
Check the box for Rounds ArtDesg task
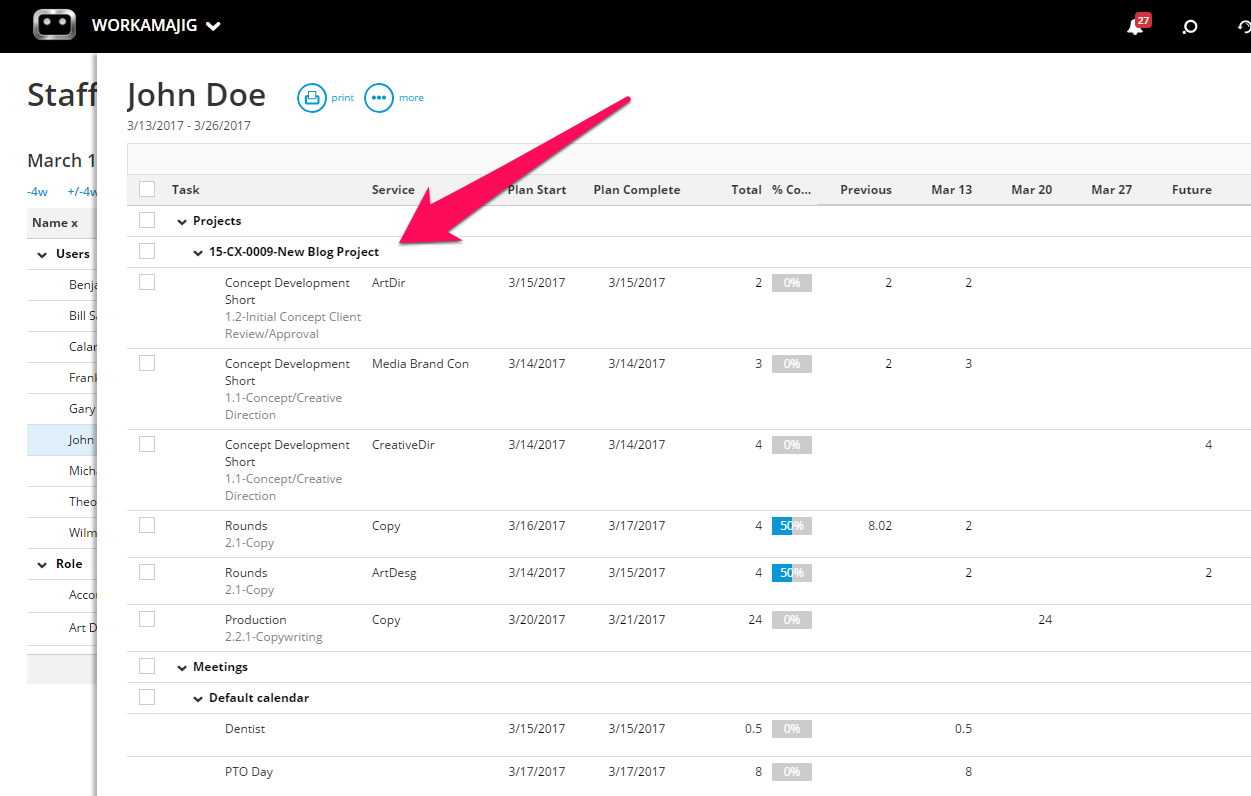[x=147, y=572]
